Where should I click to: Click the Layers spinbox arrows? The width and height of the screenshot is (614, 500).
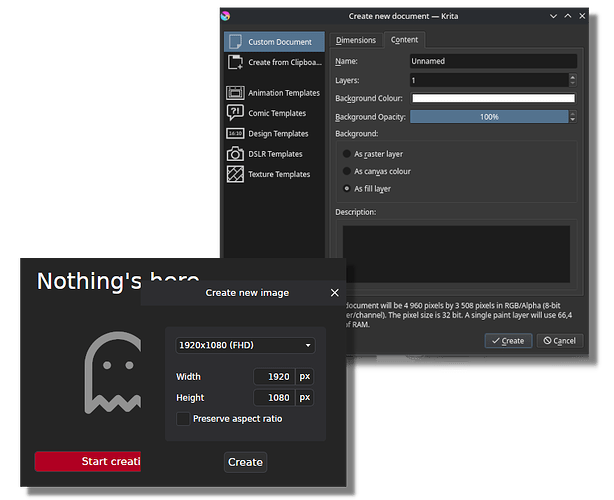point(572,80)
